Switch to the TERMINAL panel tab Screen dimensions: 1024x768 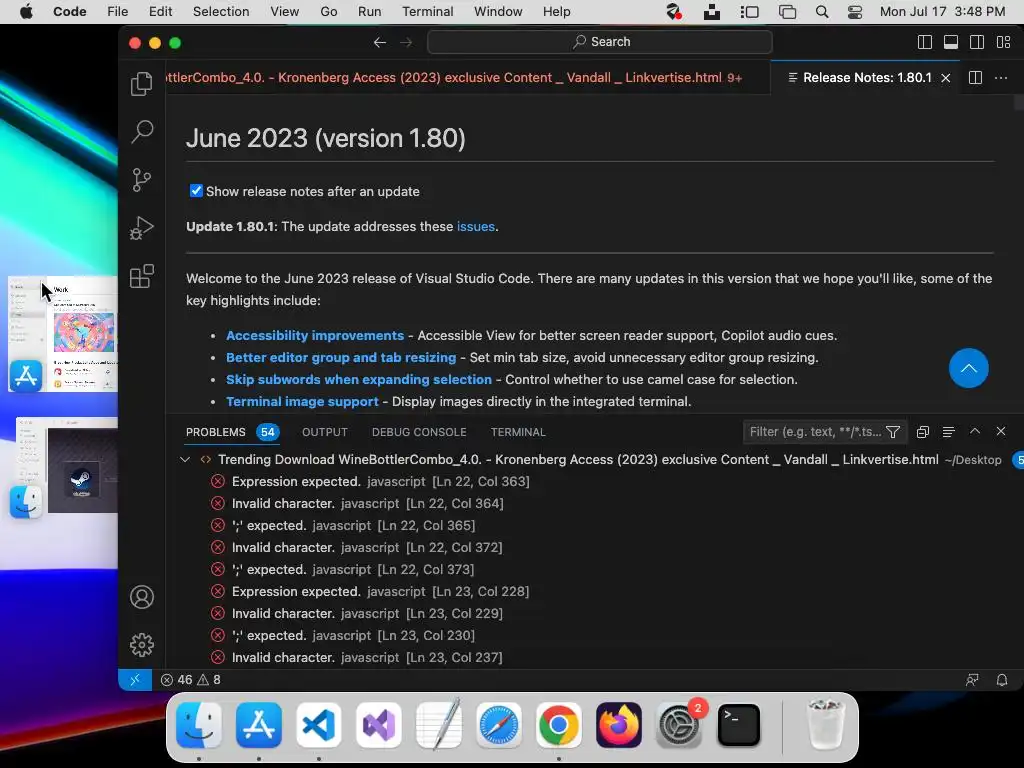tap(518, 432)
